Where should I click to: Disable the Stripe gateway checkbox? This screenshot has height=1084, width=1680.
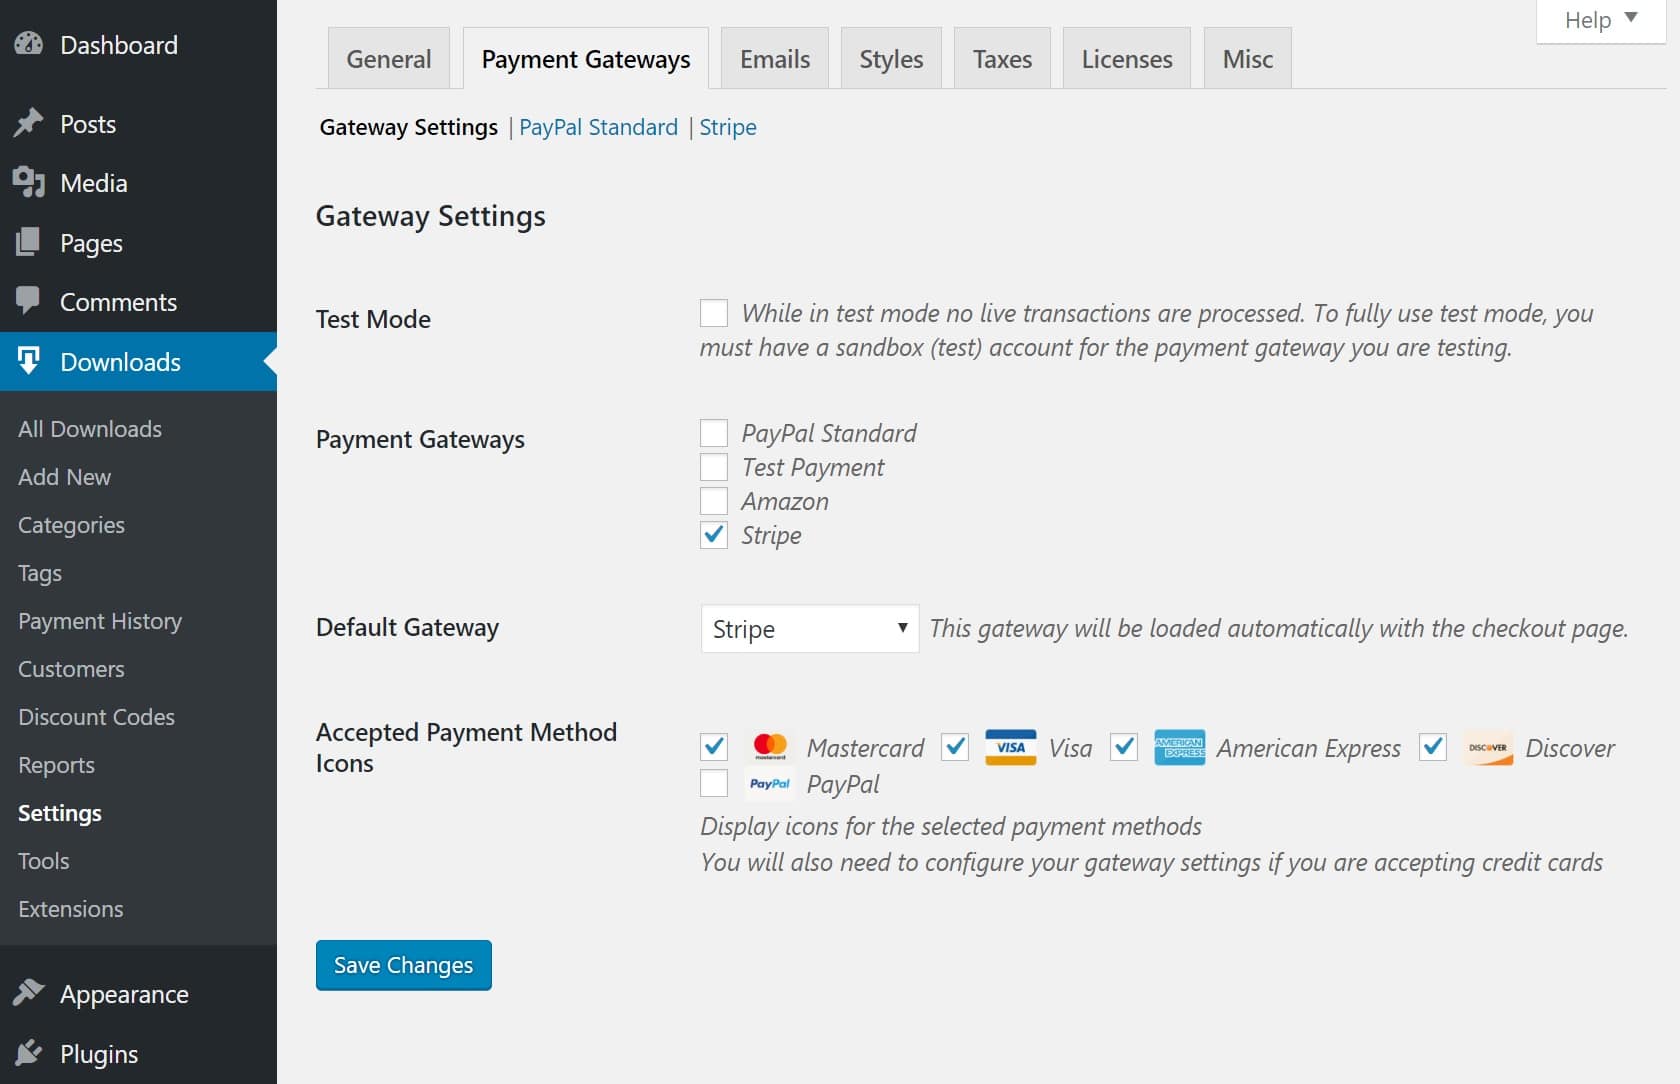coord(714,536)
